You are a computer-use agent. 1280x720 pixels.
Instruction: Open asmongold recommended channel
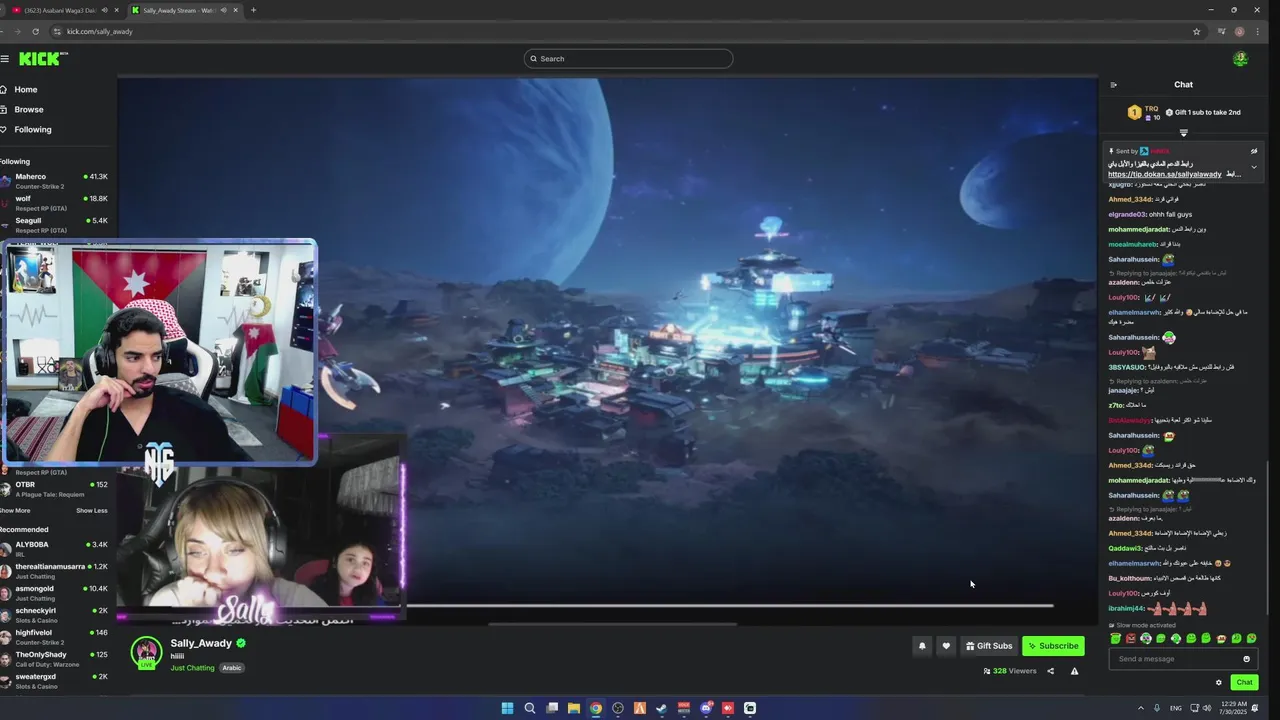tap(55, 593)
